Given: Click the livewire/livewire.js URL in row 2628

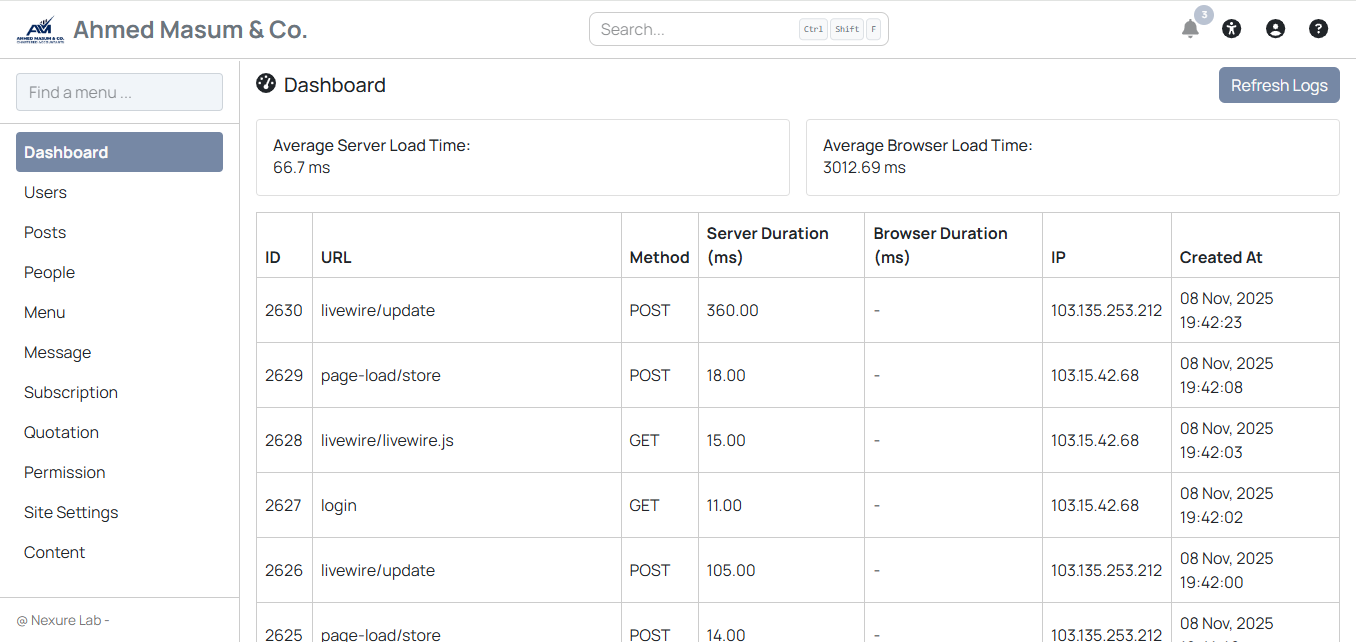Looking at the screenshot, I should tap(387, 440).
